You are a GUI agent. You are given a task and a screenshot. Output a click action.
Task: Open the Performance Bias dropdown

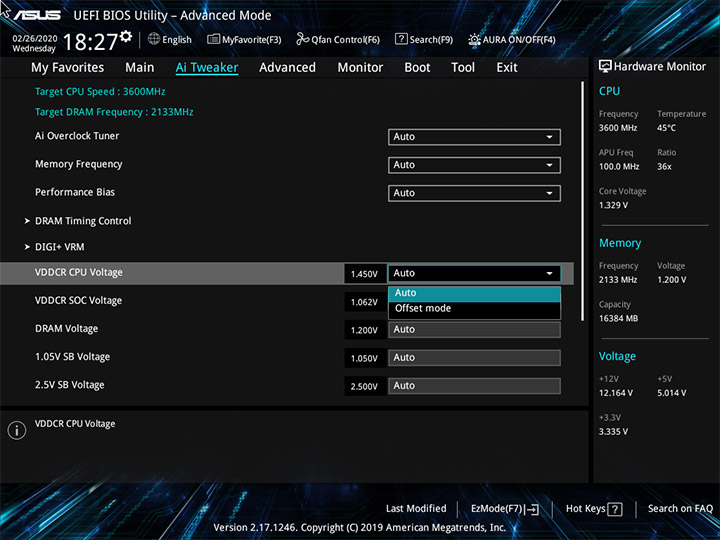[474, 193]
